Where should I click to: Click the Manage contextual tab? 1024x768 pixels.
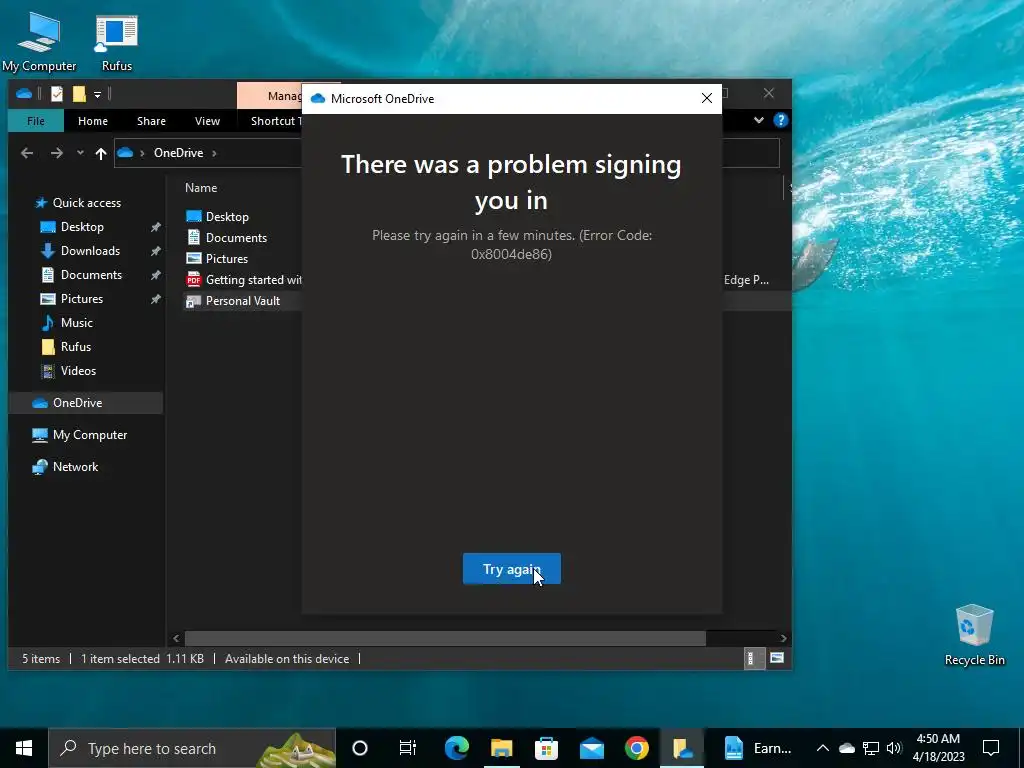tap(270, 96)
